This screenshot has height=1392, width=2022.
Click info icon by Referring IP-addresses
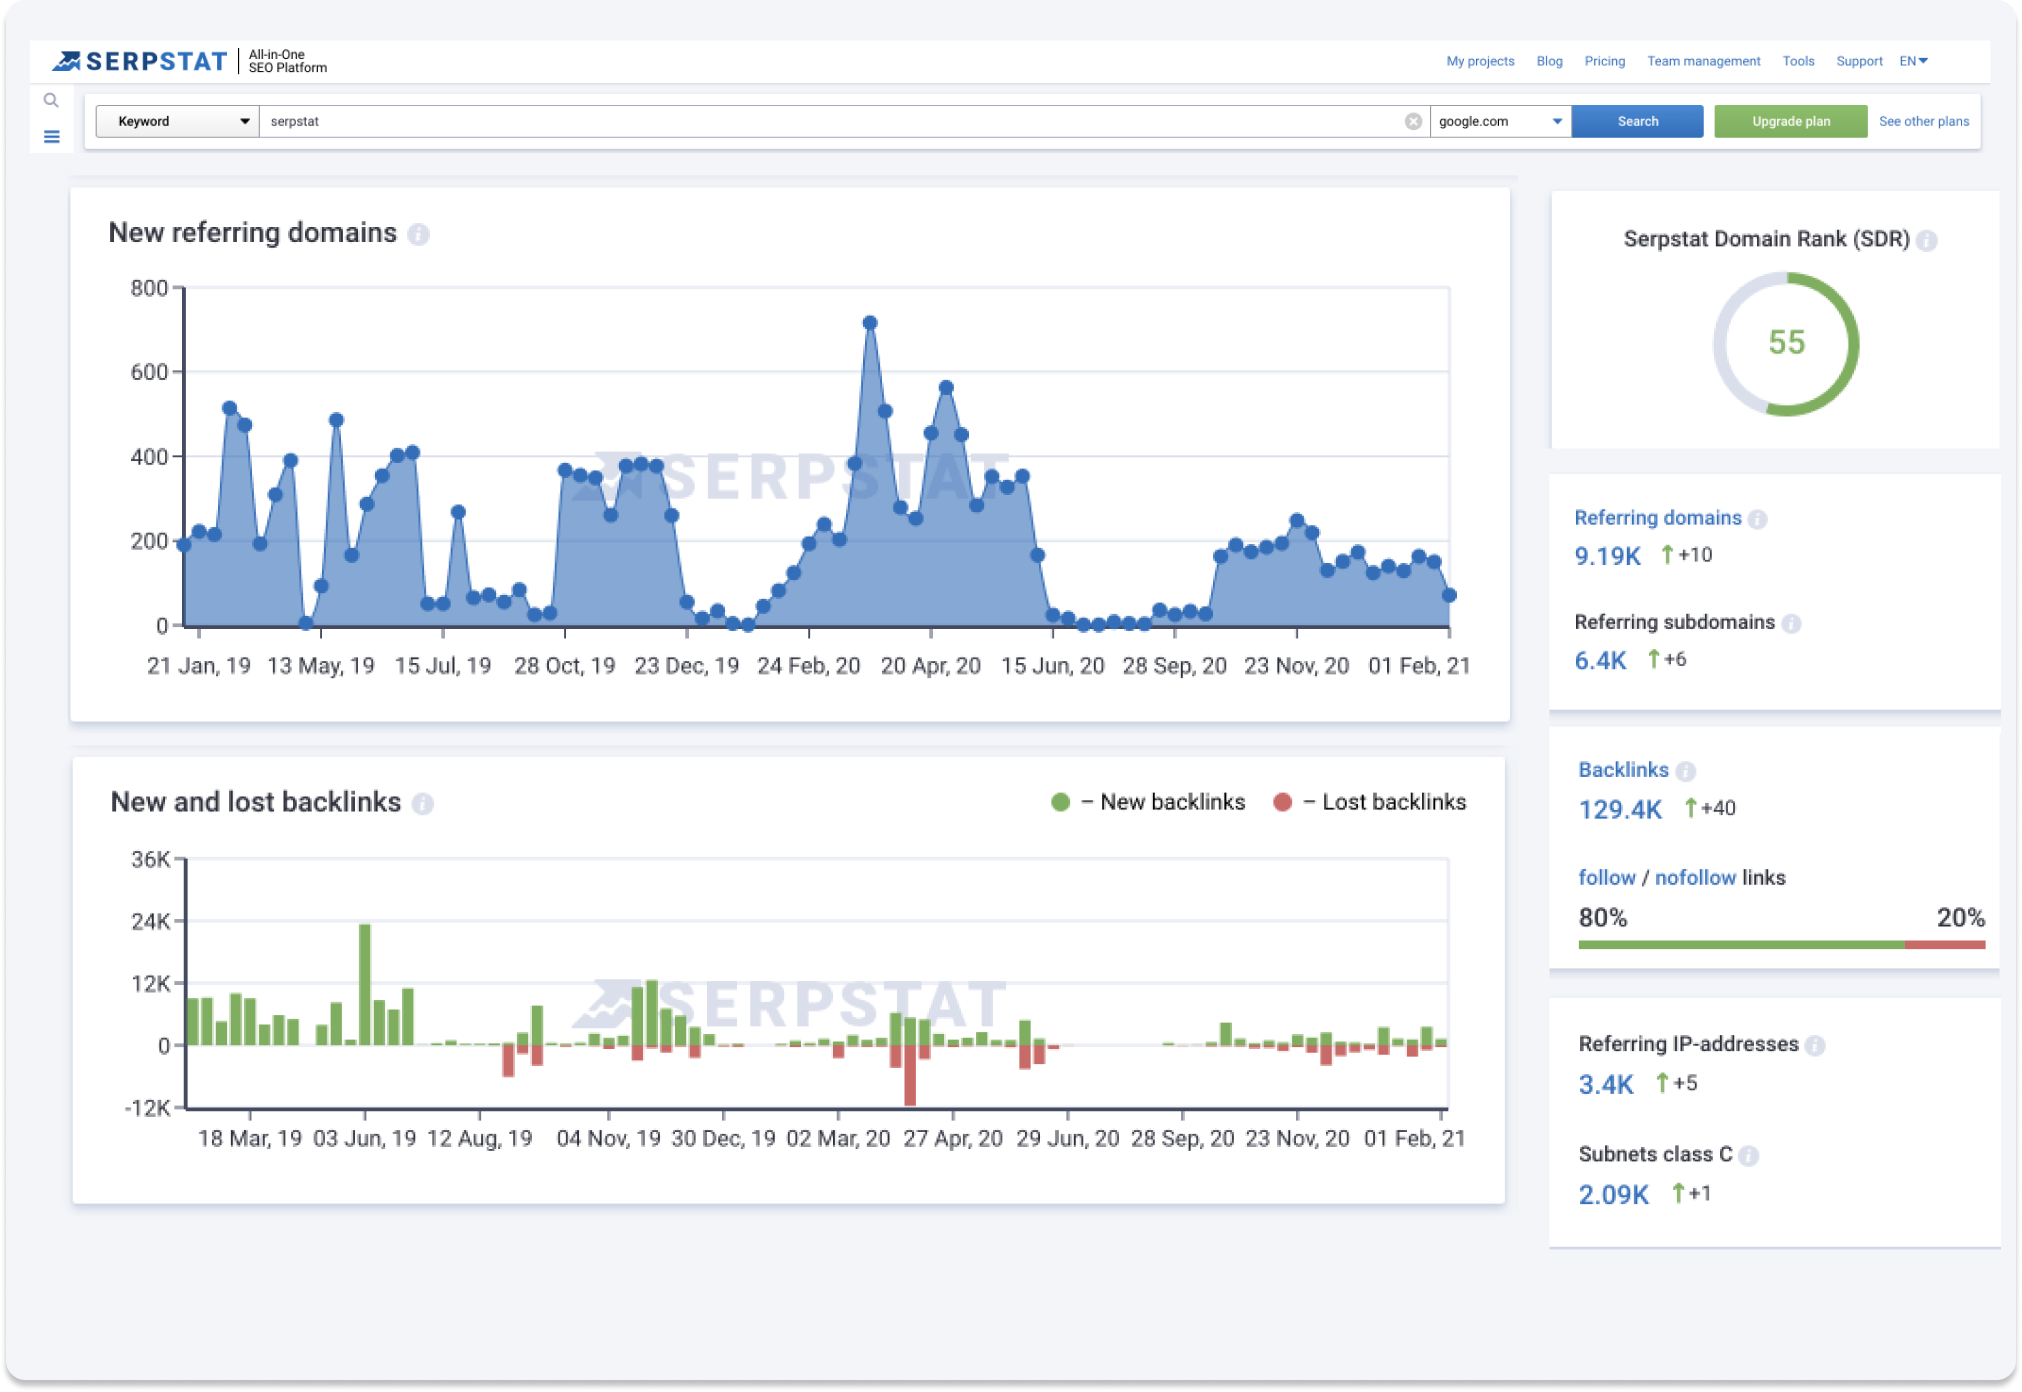point(1815,1045)
